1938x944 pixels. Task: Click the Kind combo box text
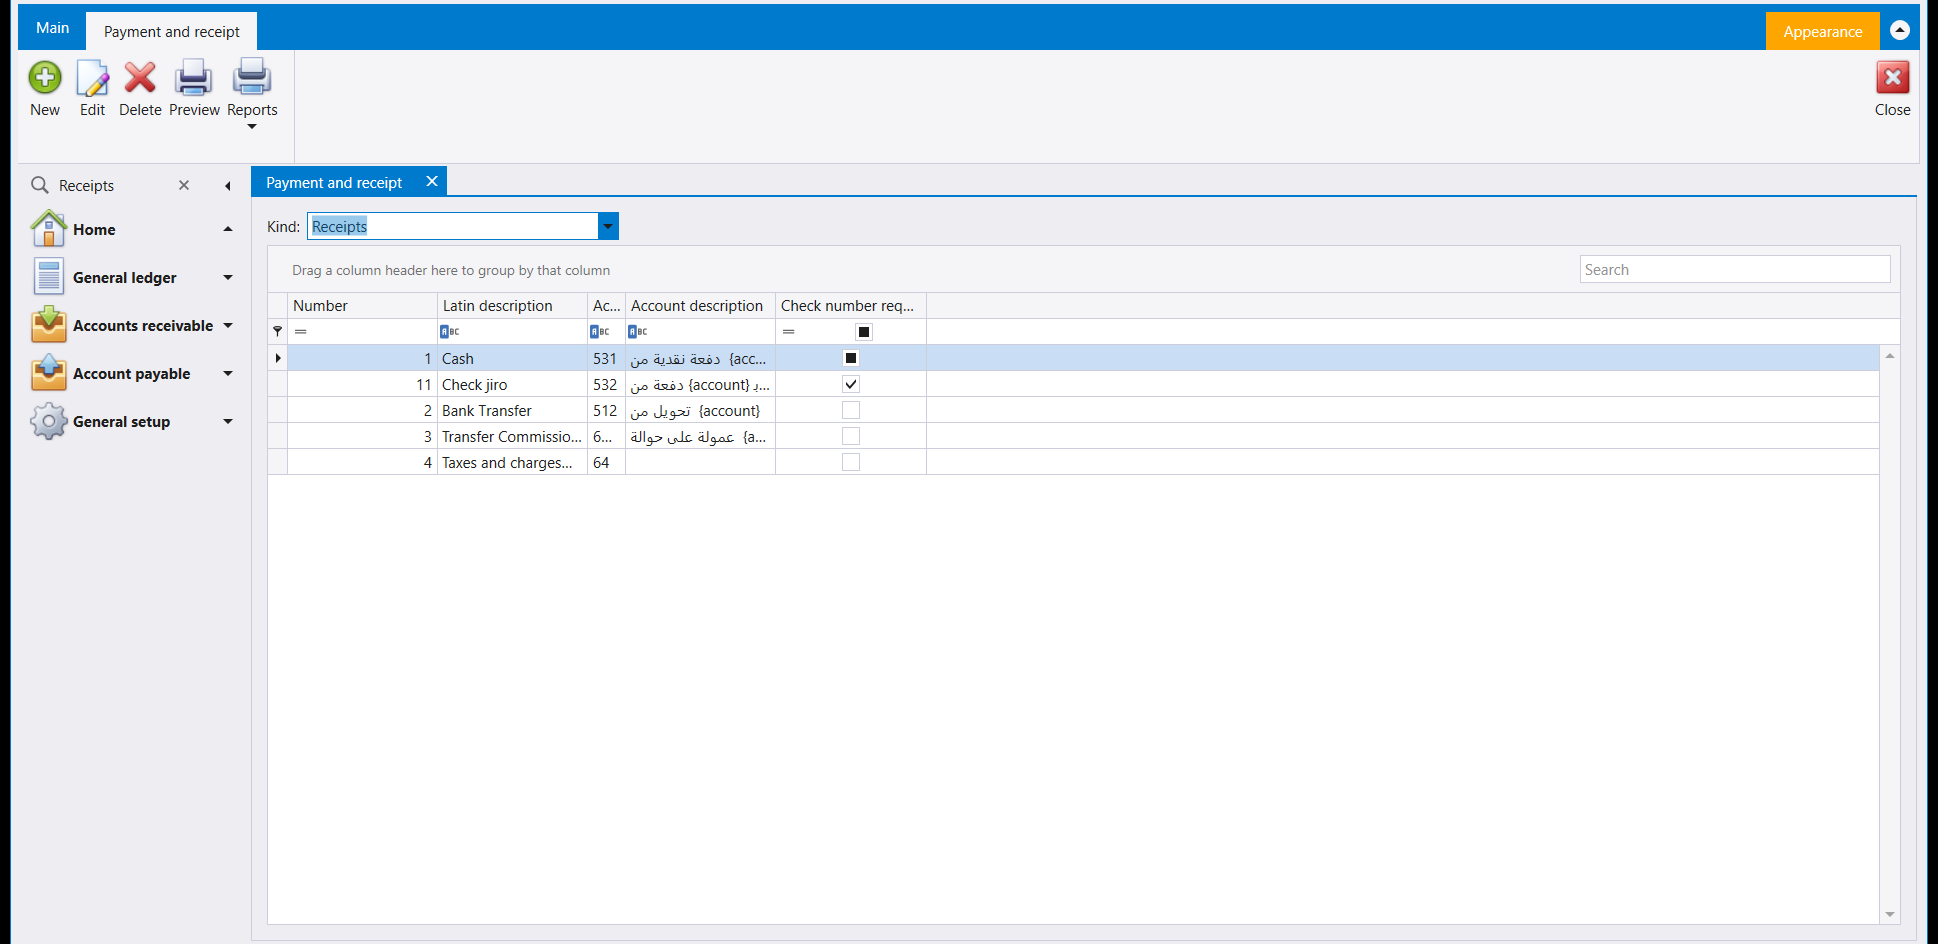click(453, 226)
